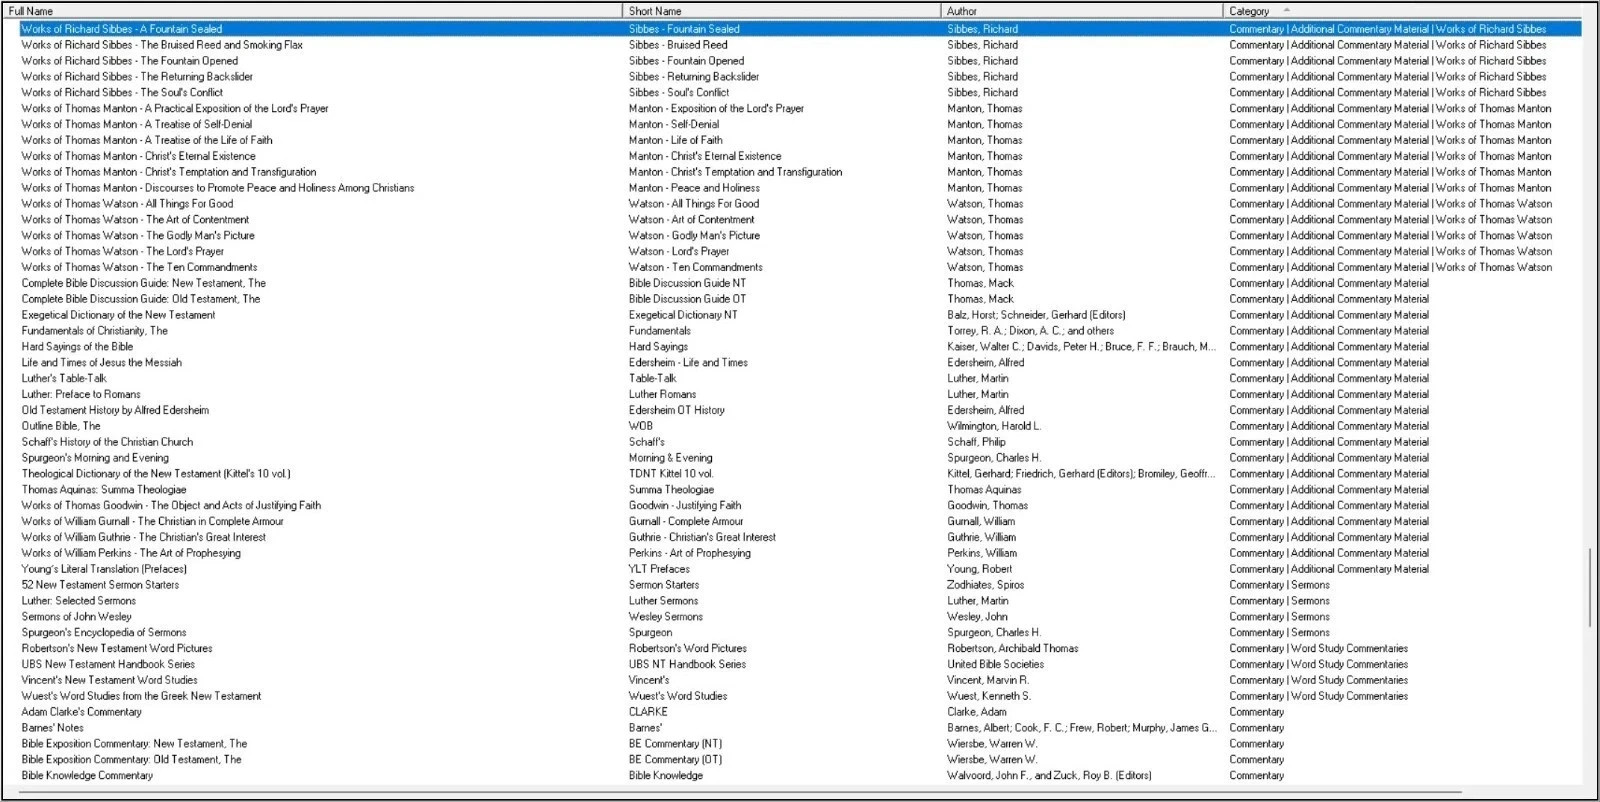Screen dimensions: 1600x802
Task: Click author "United Bible Societies"
Action: 996,665
